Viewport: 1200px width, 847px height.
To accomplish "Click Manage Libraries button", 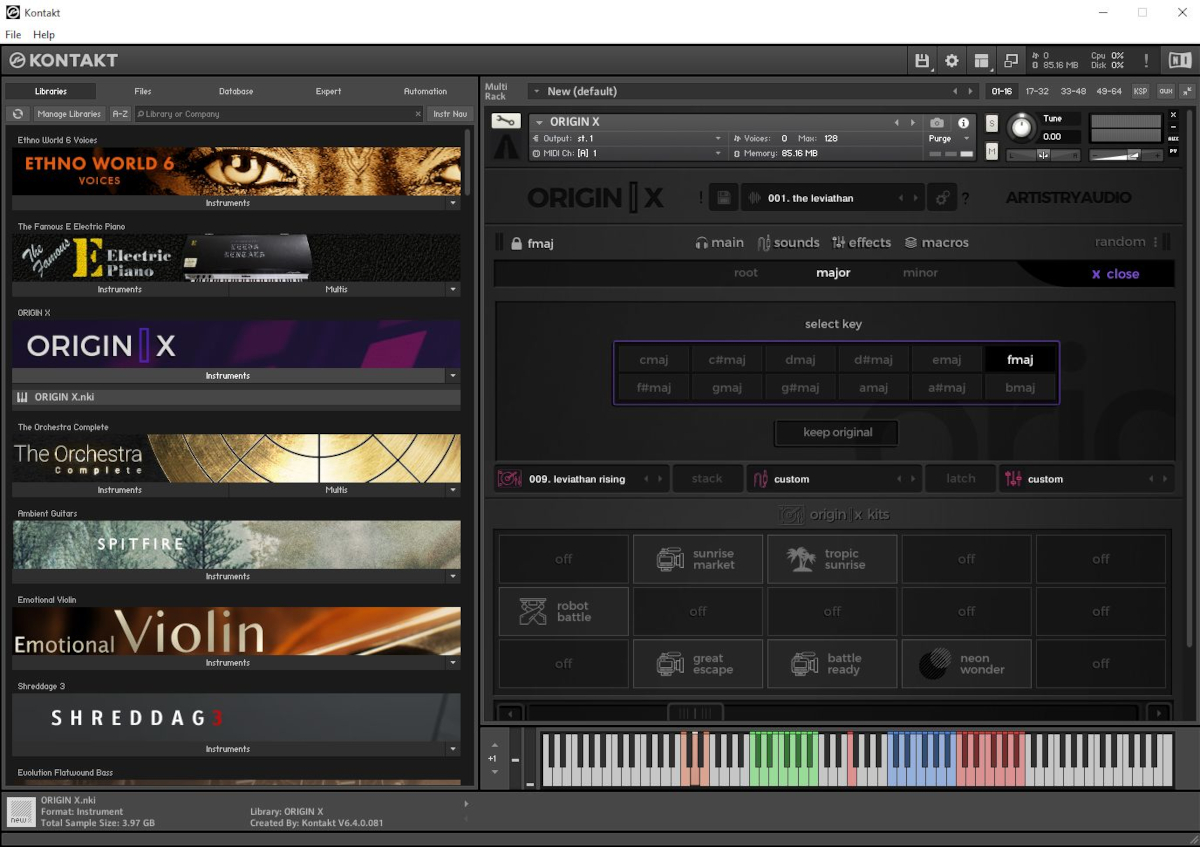I will 69,114.
